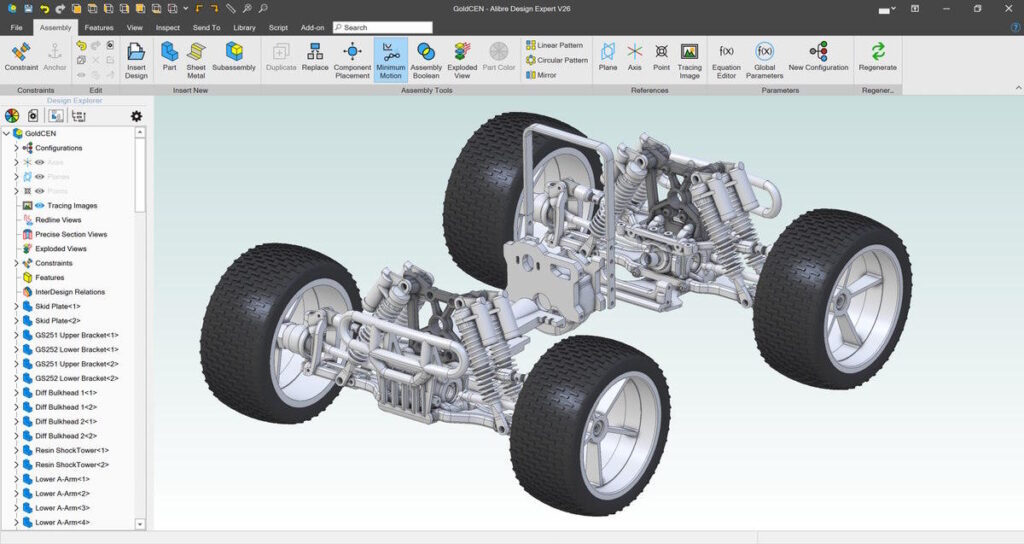
Task: Open the Inspect ribbon tab
Action: [167, 28]
